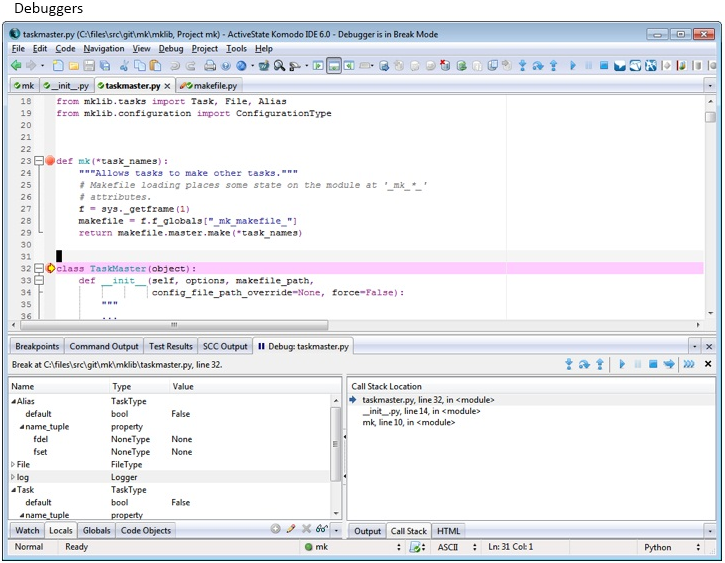The height and width of the screenshot is (563, 725).
Task: Toggle the right pane visibility icon
Action: 349,66
